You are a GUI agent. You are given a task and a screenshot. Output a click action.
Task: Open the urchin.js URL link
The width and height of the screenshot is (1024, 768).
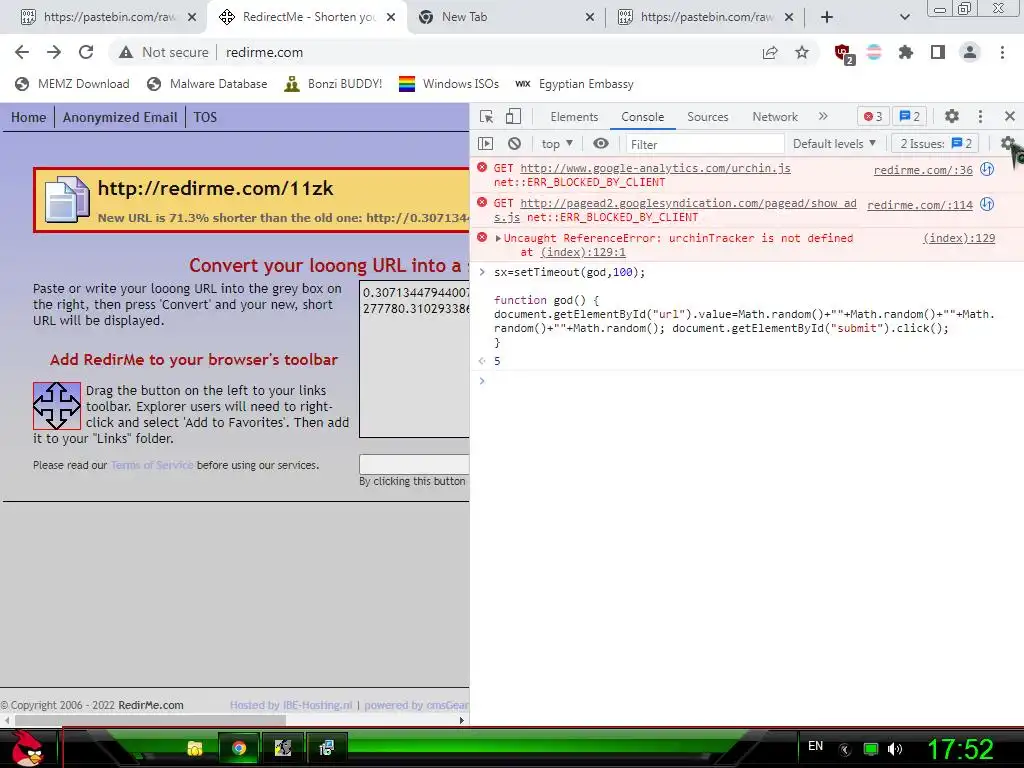[x=655, y=168]
